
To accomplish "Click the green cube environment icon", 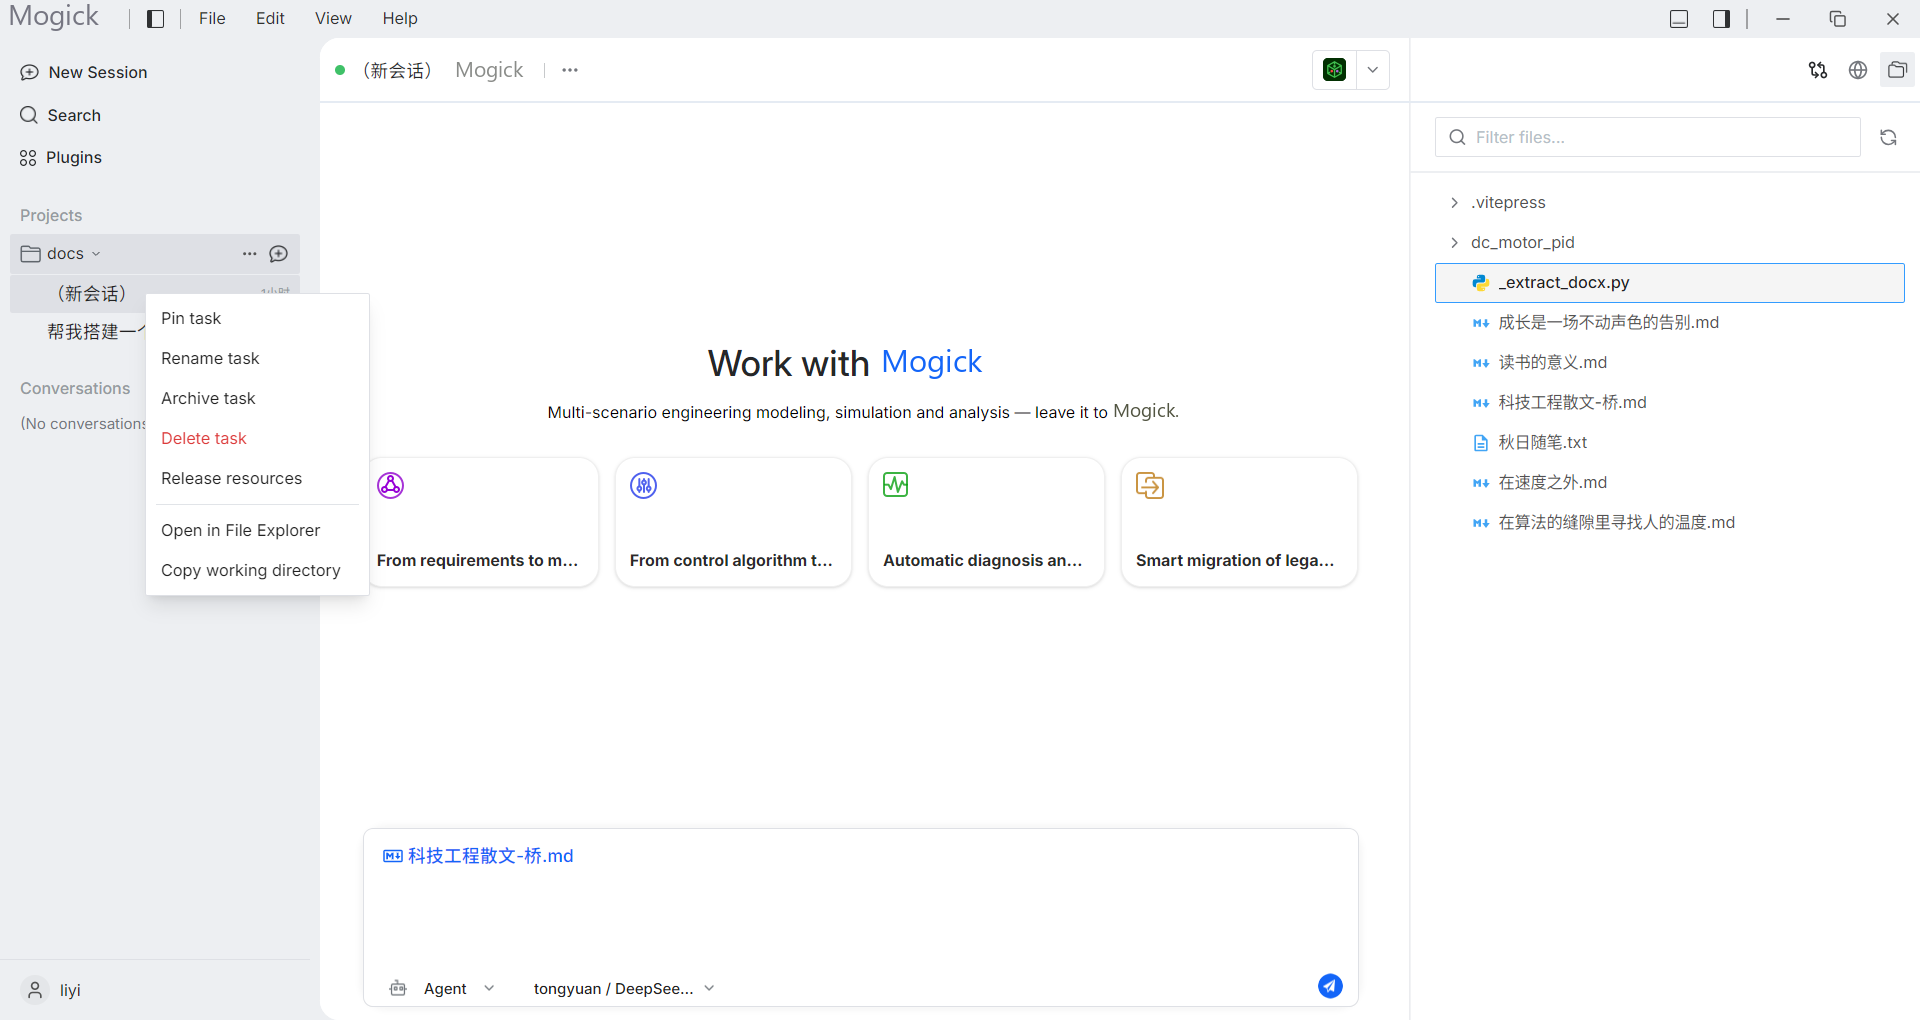I will pos(1334,70).
